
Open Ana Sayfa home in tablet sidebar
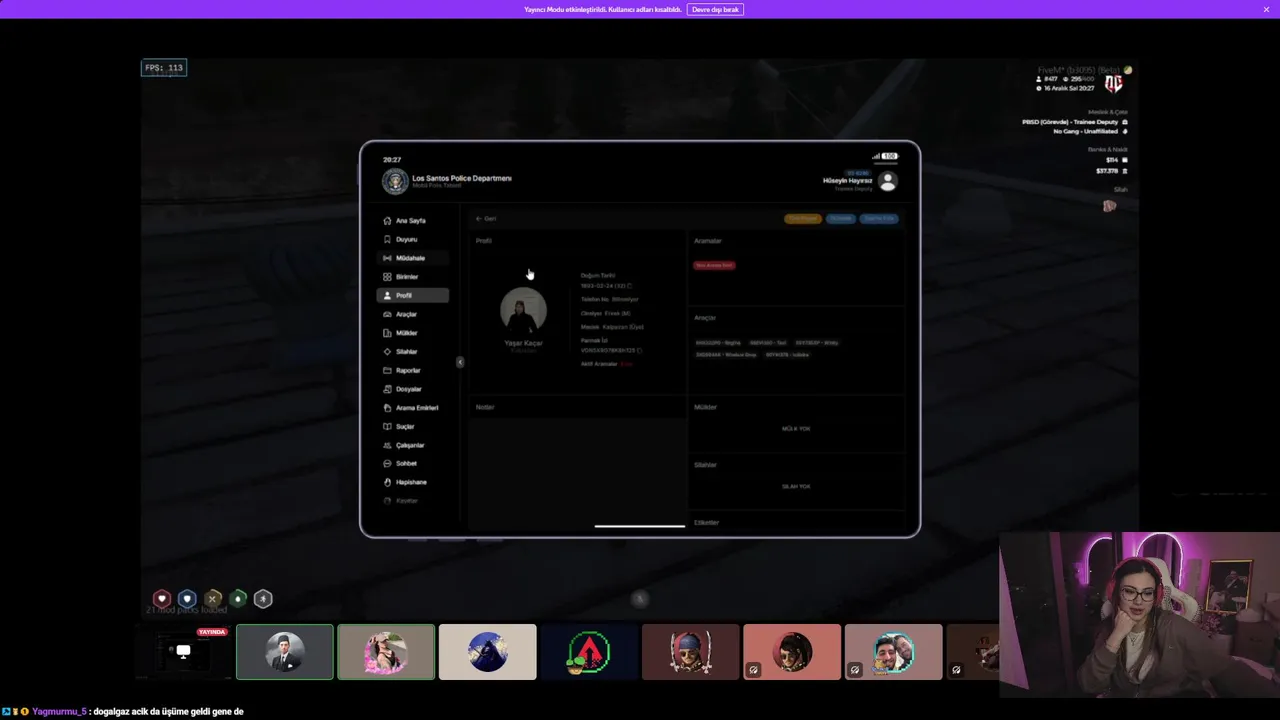tap(411, 220)
